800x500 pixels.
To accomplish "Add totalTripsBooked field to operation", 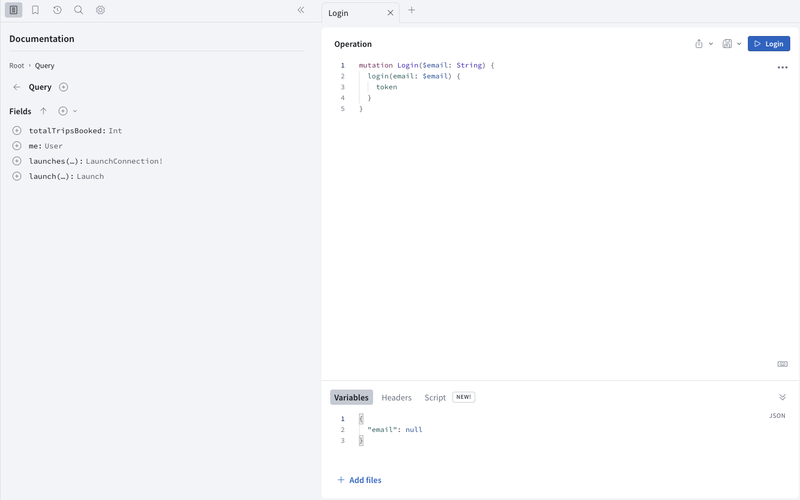I will tap(17, 131).
